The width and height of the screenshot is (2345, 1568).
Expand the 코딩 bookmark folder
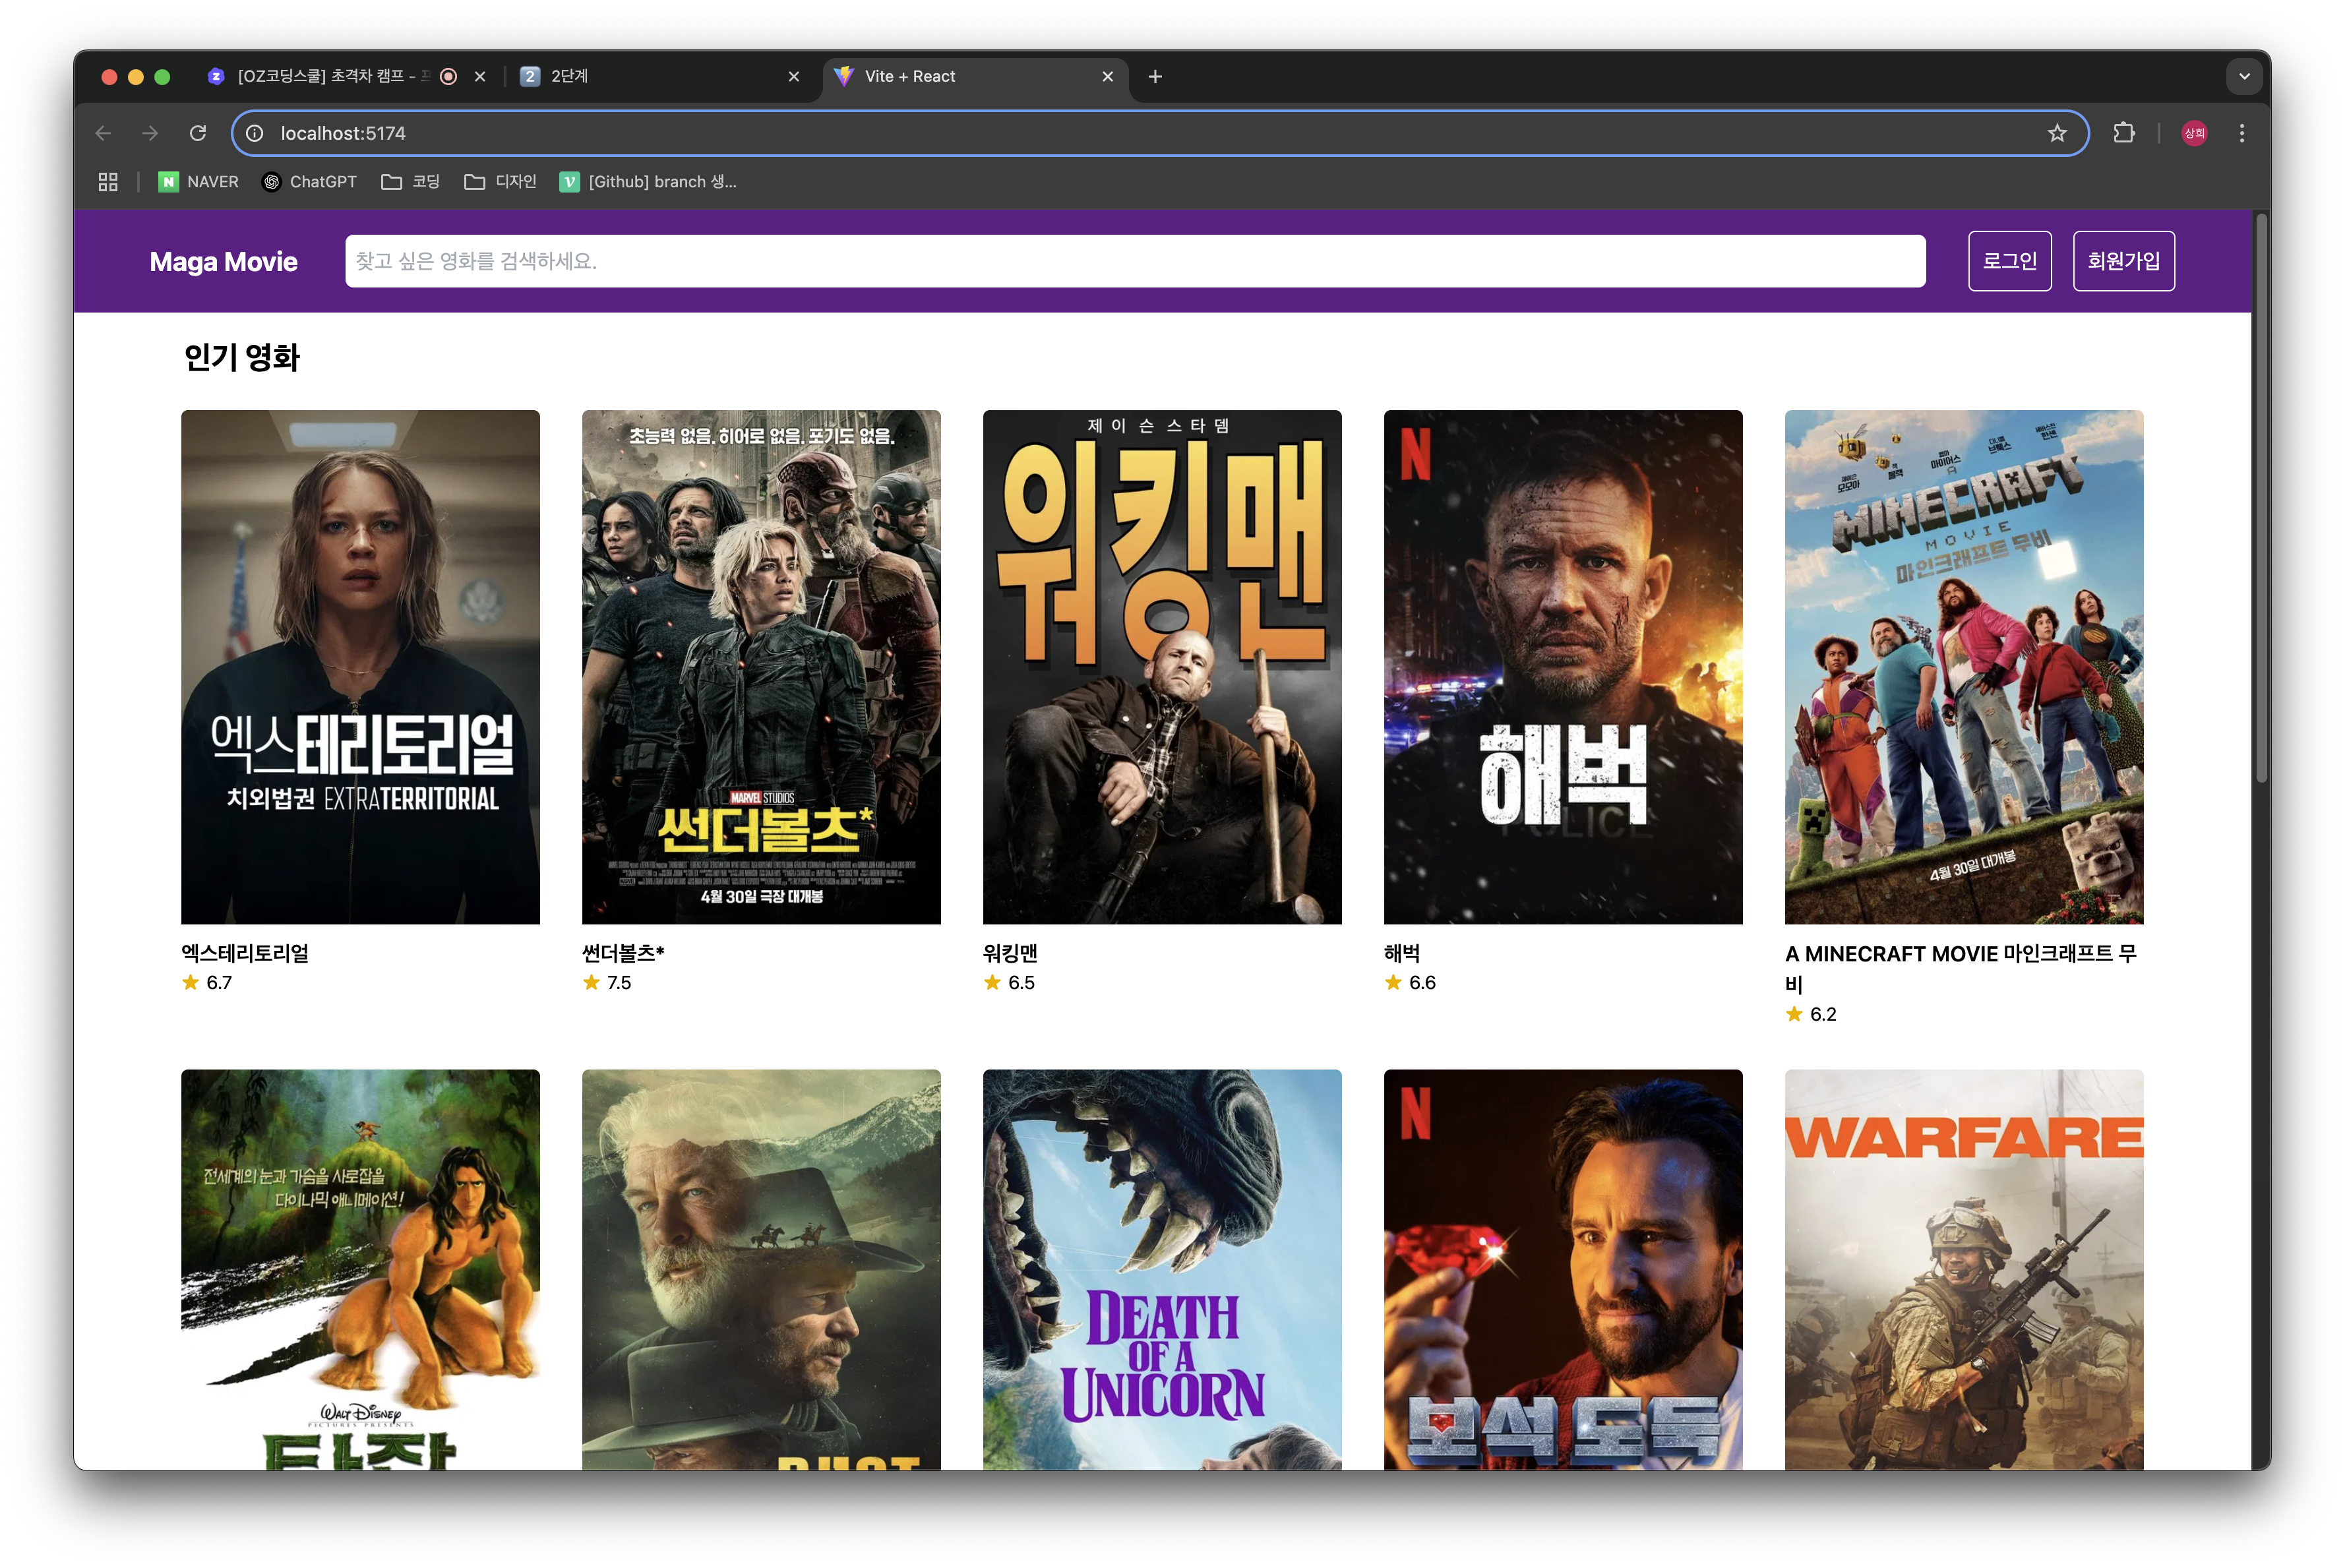point(411,181)
